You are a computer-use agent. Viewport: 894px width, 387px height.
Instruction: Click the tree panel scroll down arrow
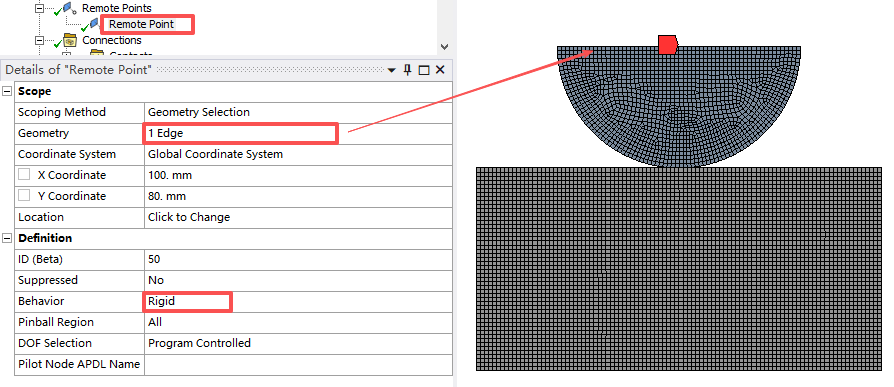point(445,47)
